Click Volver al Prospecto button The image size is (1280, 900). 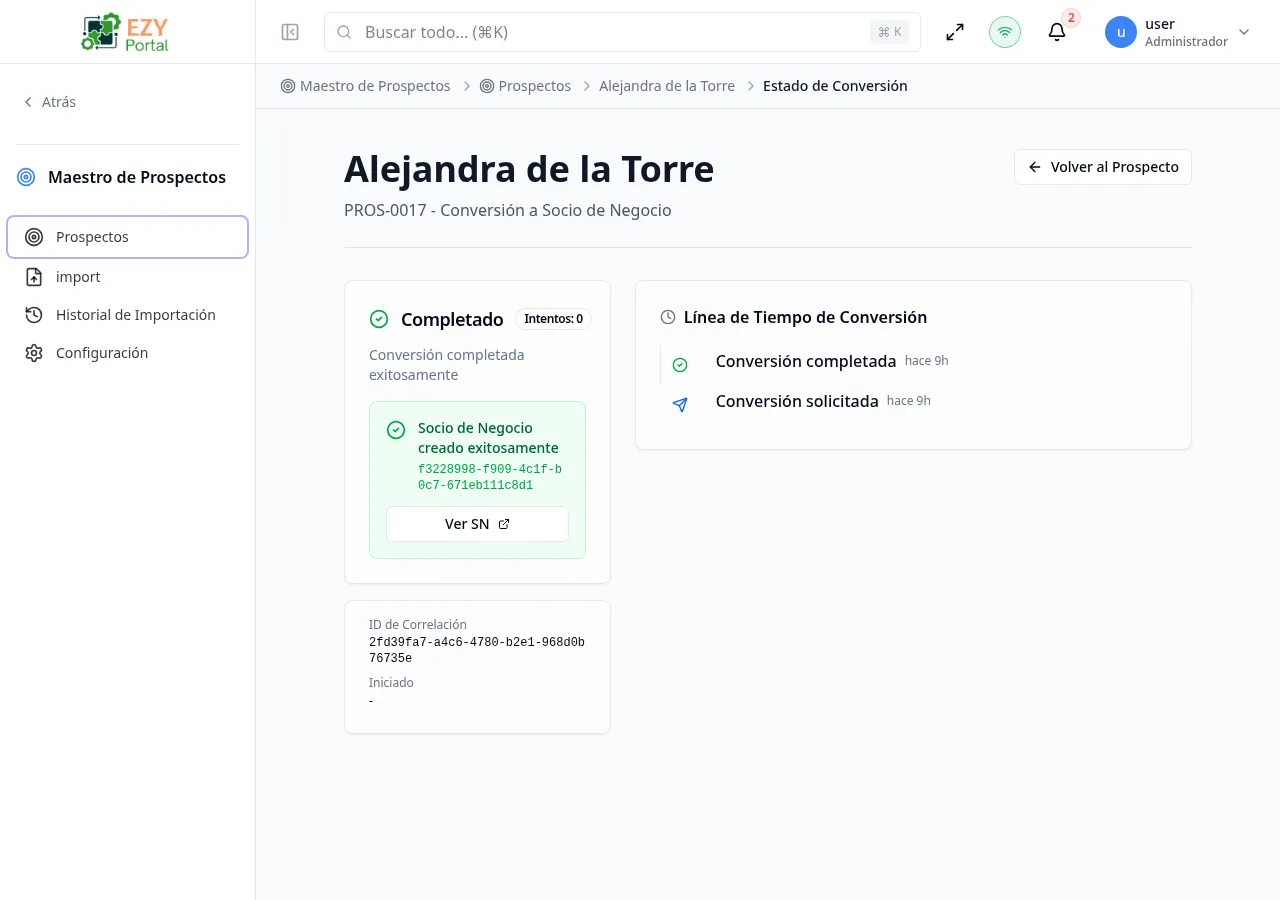pyautogui.click(x=1103, y=167)
